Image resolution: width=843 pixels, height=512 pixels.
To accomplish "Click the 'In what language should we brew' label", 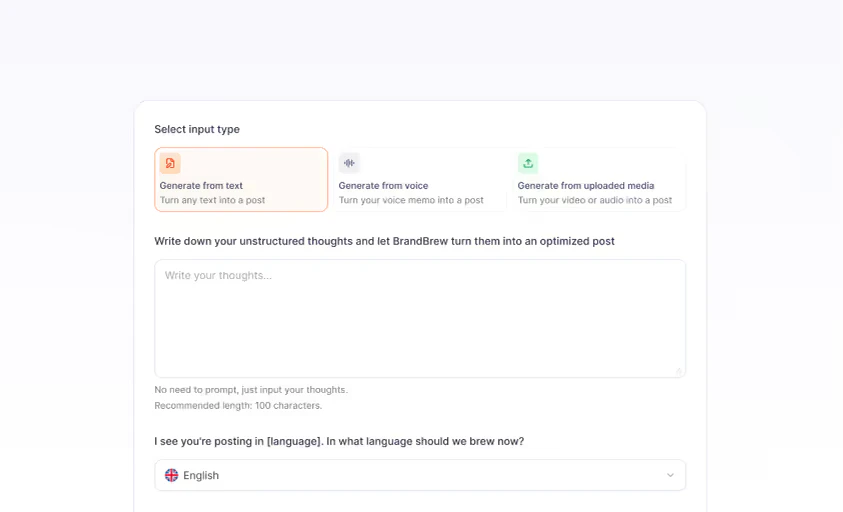I will click(x=339, y=441).
